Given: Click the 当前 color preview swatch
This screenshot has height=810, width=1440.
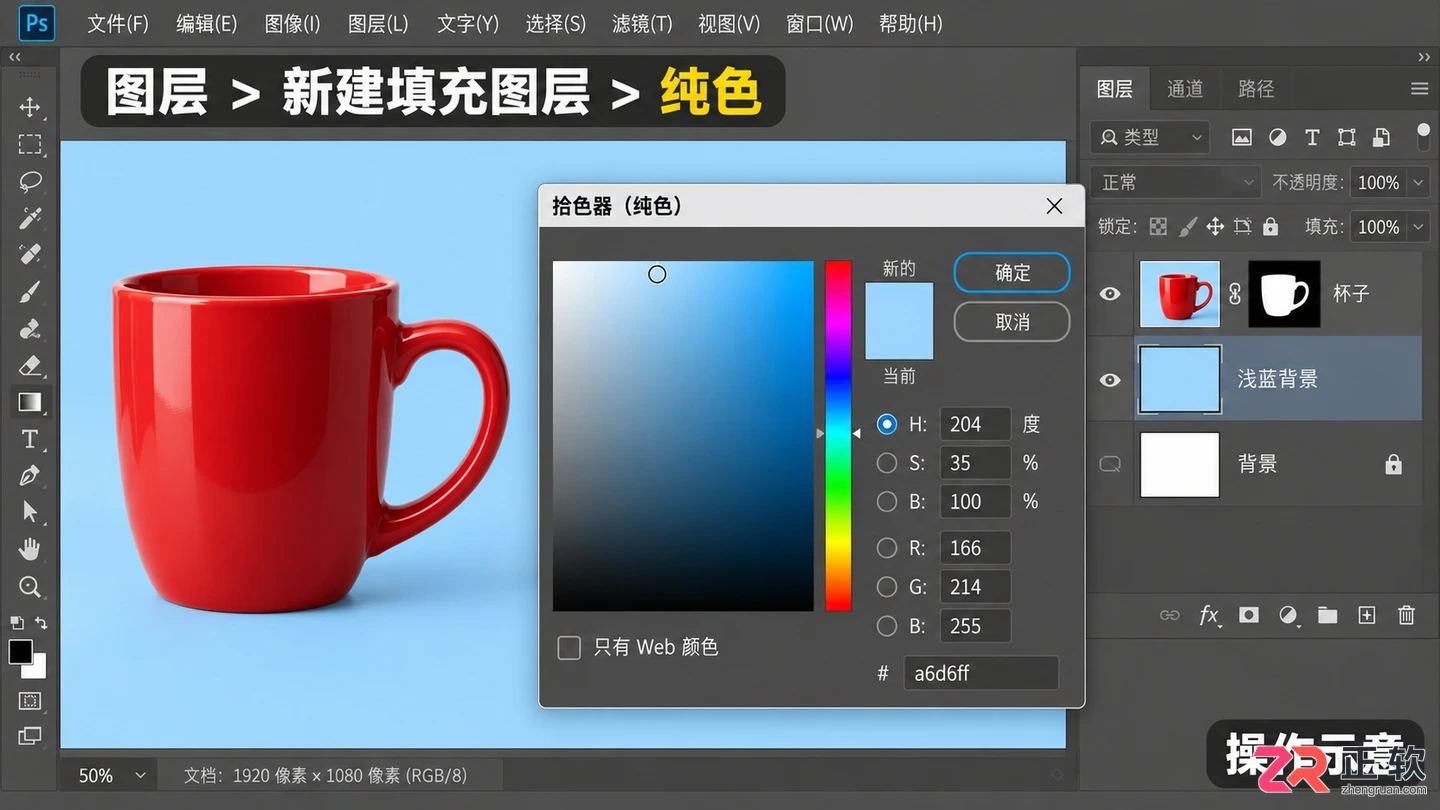Looking at the screenshot, I should point(899,340).
